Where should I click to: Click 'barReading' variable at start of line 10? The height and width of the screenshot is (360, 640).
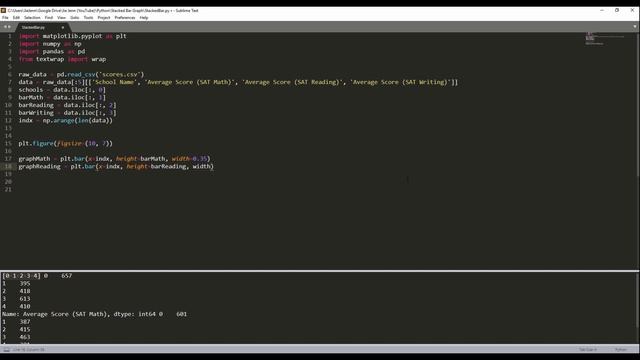(x=36, y=105)
